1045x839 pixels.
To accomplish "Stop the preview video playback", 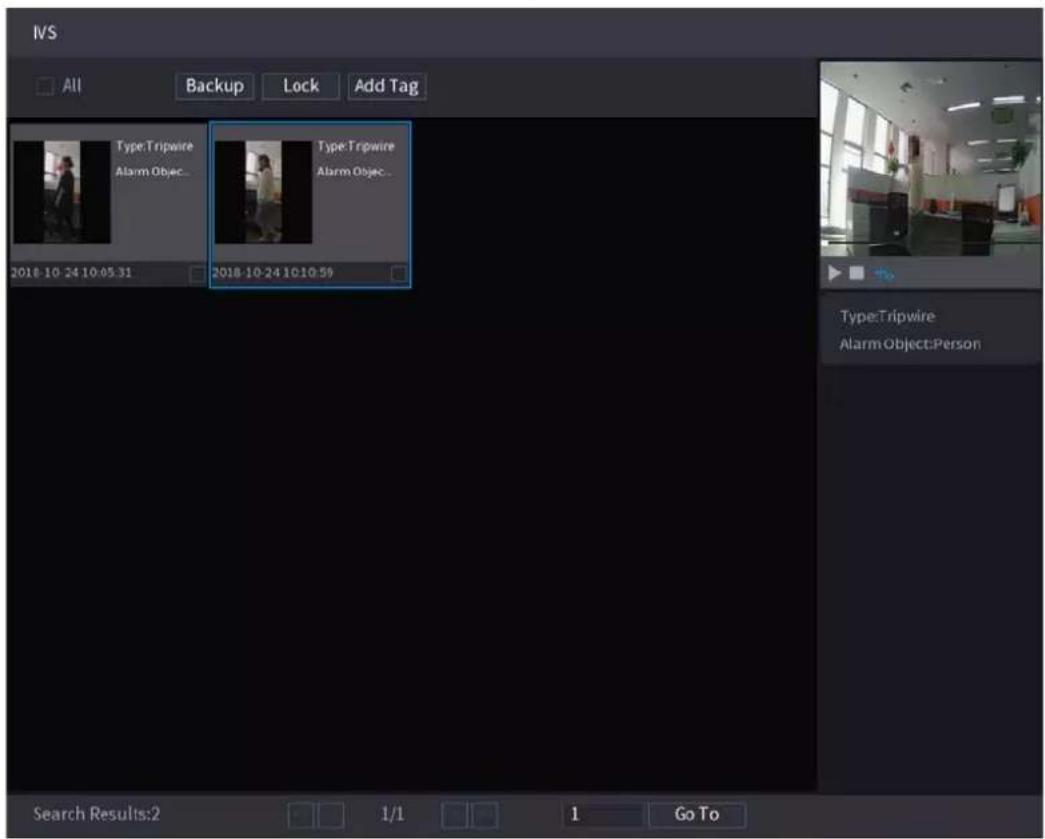I will tap(857, 273).
